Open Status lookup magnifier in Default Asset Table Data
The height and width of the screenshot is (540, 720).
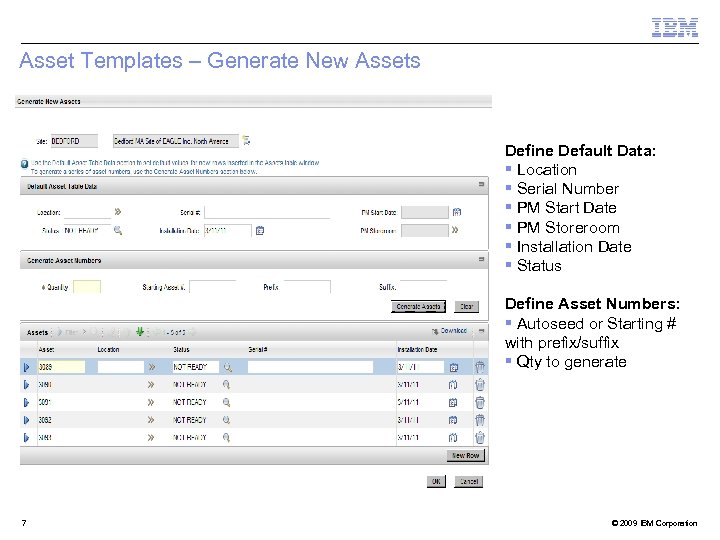click(118, 231)
